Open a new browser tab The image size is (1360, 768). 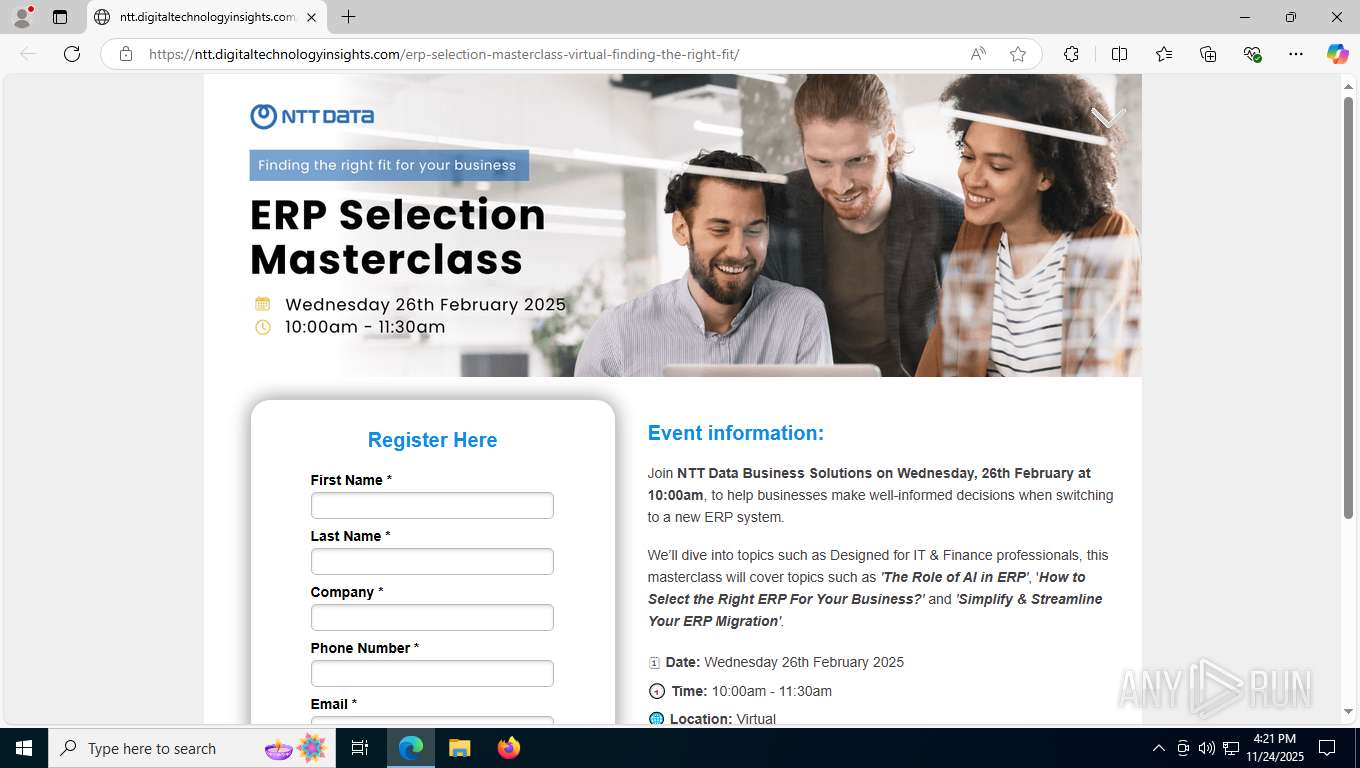pyautogui.click(x=348, y=17)
